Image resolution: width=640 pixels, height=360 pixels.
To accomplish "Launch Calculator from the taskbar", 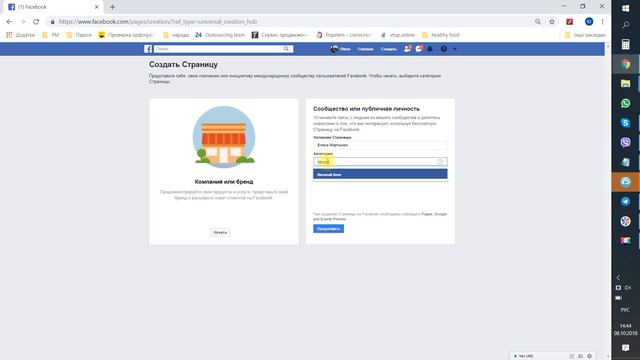I will tap(625, 44).
